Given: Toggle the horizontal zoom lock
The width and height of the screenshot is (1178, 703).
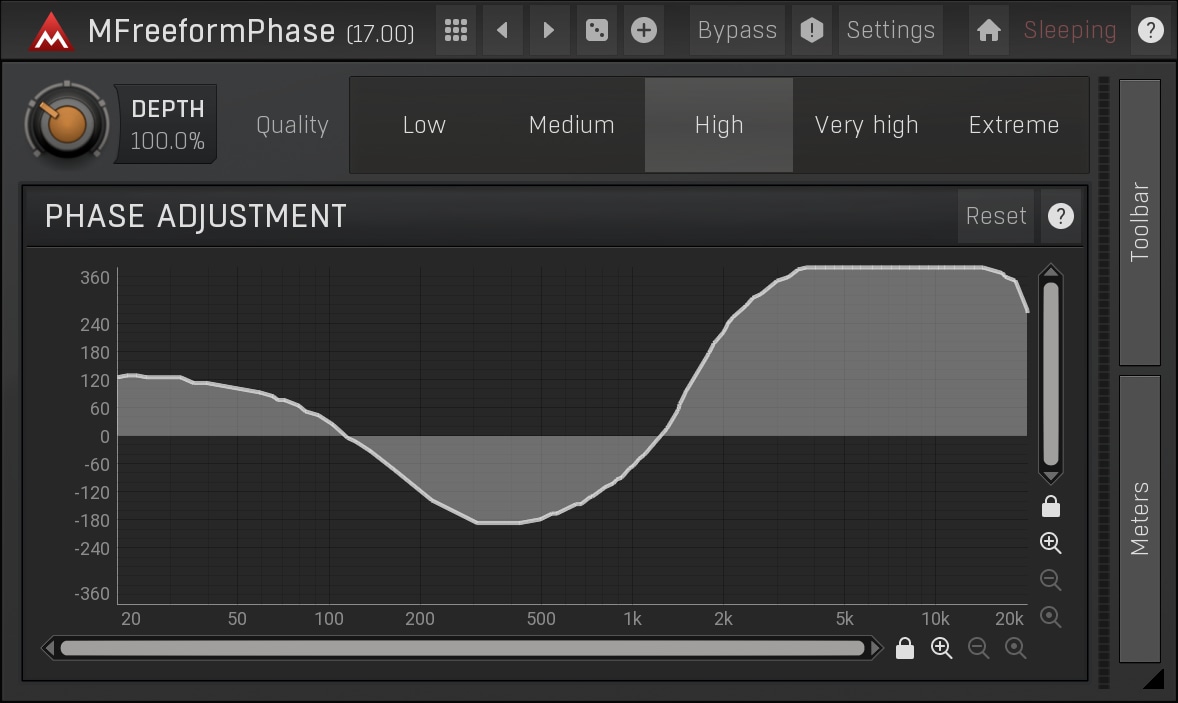Looking at the screenshot, I should point(905,649).
